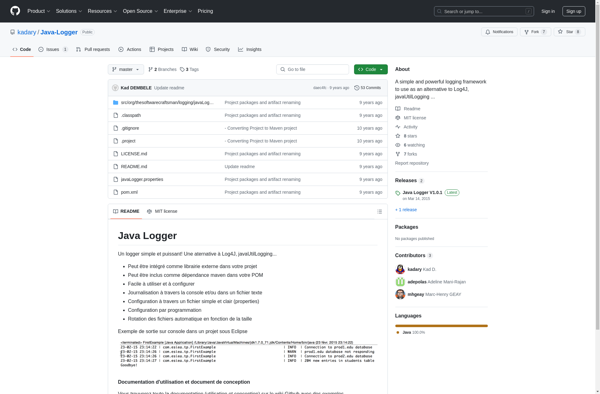Screen dimensions: 600x394
Task: Open the Insights tab
Action: pos(249,49)
